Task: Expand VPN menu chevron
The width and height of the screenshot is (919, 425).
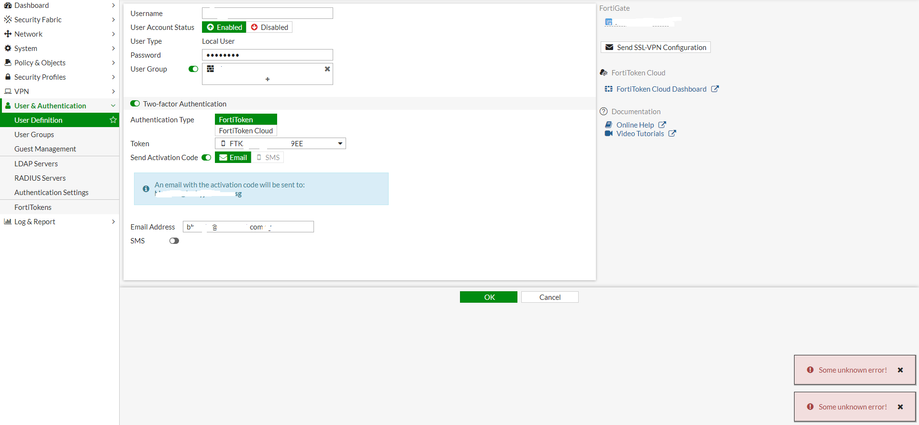Action: 113,91
